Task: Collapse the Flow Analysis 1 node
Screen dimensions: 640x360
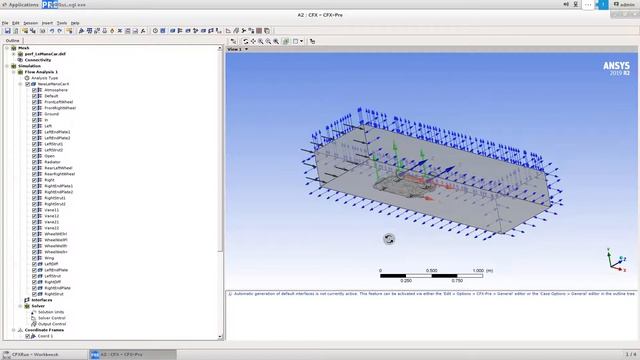Action: click(x=14, y=72)
